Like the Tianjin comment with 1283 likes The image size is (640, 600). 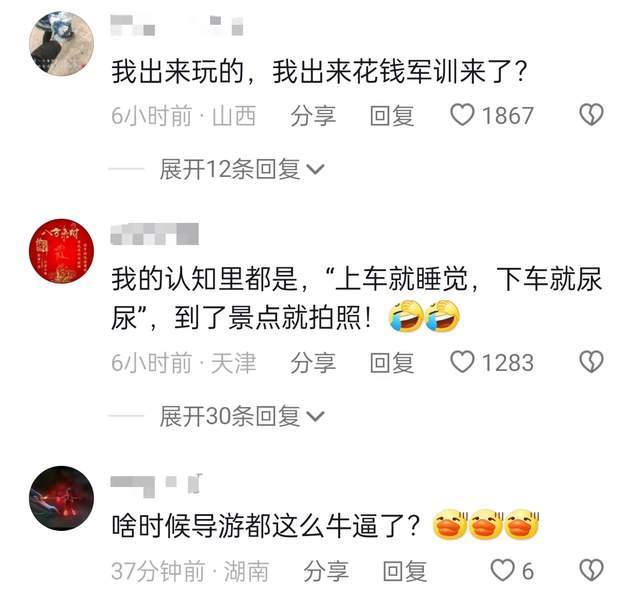pyautogui.click(x=462, y=362)
